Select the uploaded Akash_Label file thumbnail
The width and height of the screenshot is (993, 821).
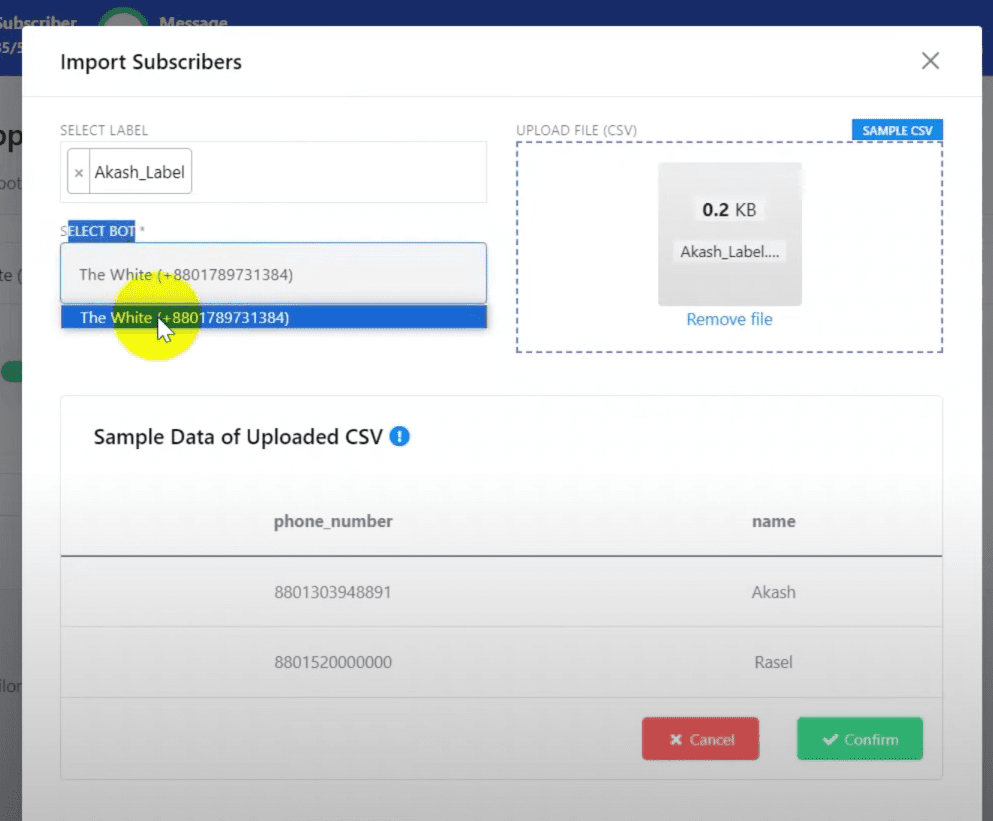tap(729, 234)
